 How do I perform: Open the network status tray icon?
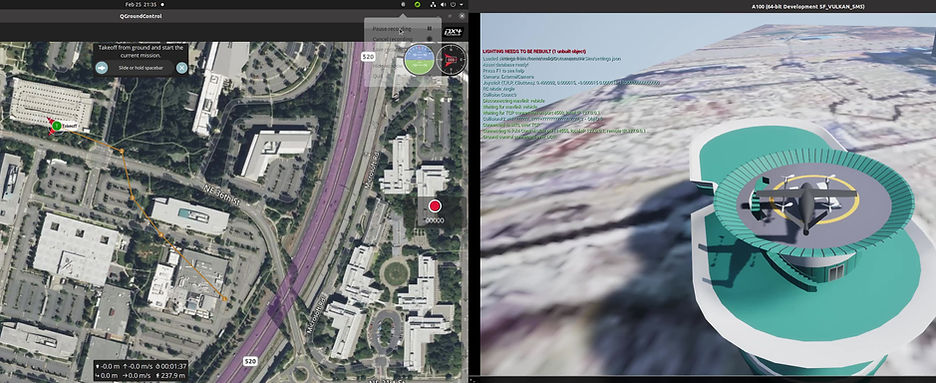434,5
